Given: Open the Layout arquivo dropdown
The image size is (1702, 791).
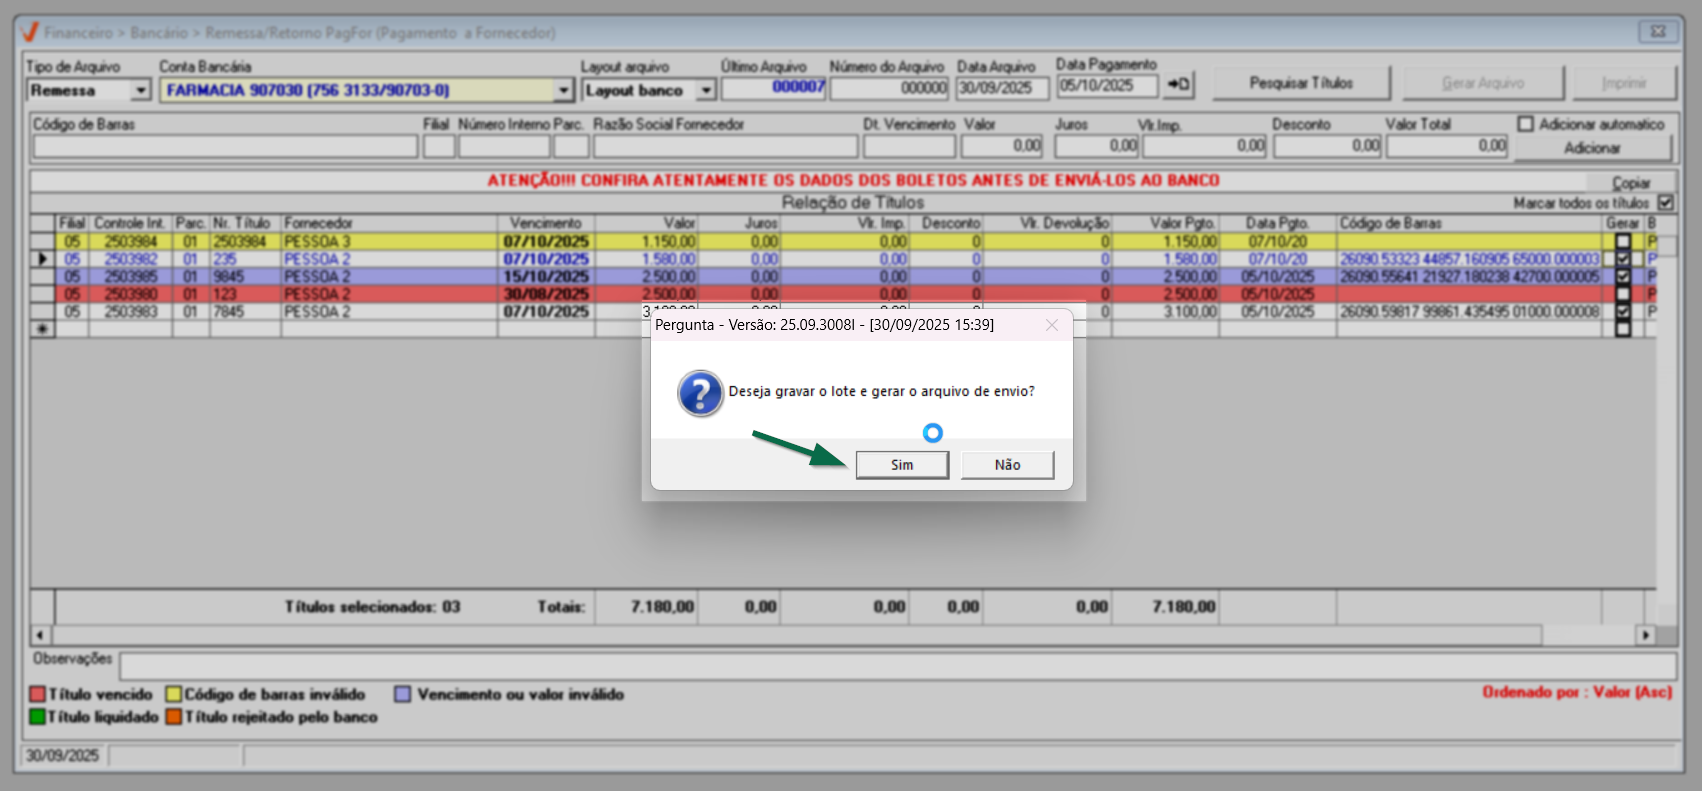Looking at the screenshot, I should [706, 91].
